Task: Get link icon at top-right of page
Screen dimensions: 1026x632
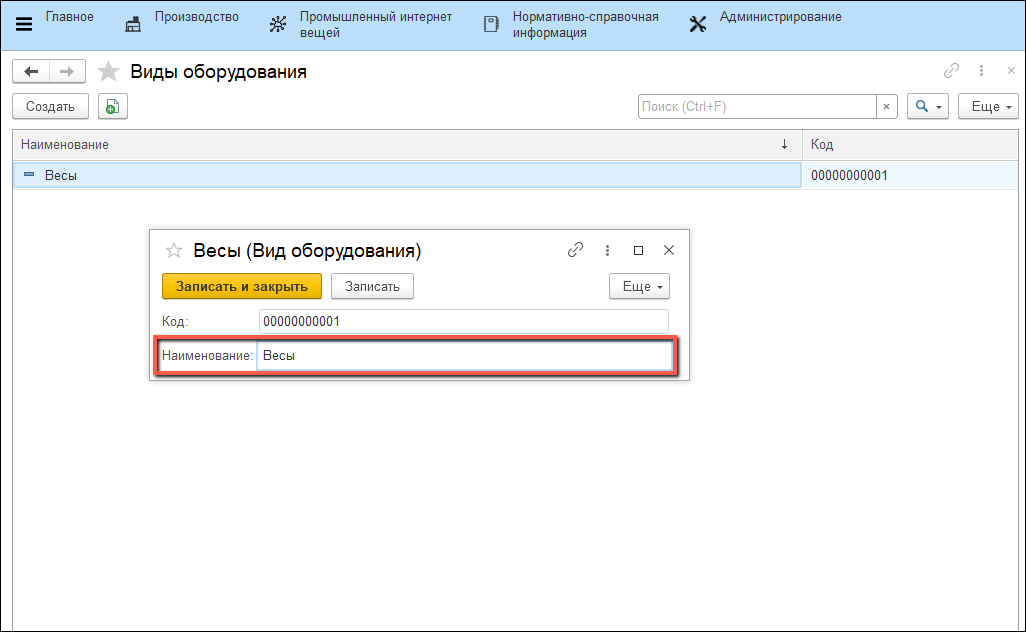Action: click(x=951, y=71)
